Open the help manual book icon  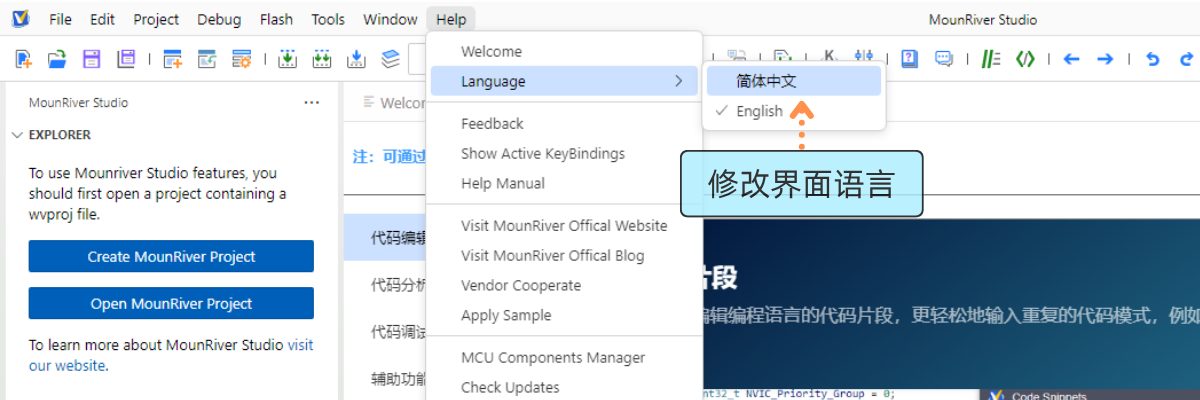click(909, 59)
